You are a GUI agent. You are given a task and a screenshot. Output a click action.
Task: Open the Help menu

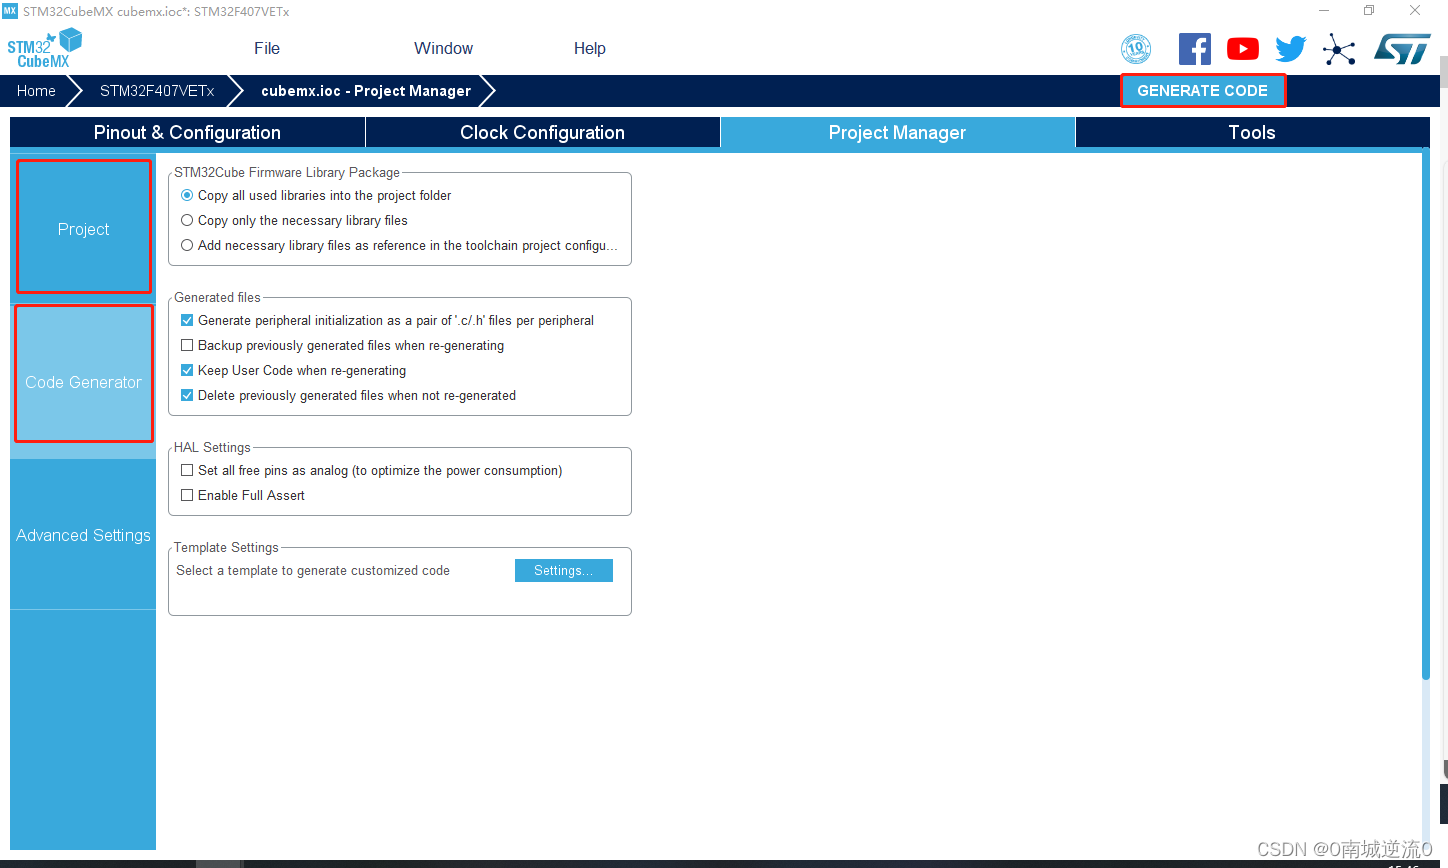tap(590, 48)
